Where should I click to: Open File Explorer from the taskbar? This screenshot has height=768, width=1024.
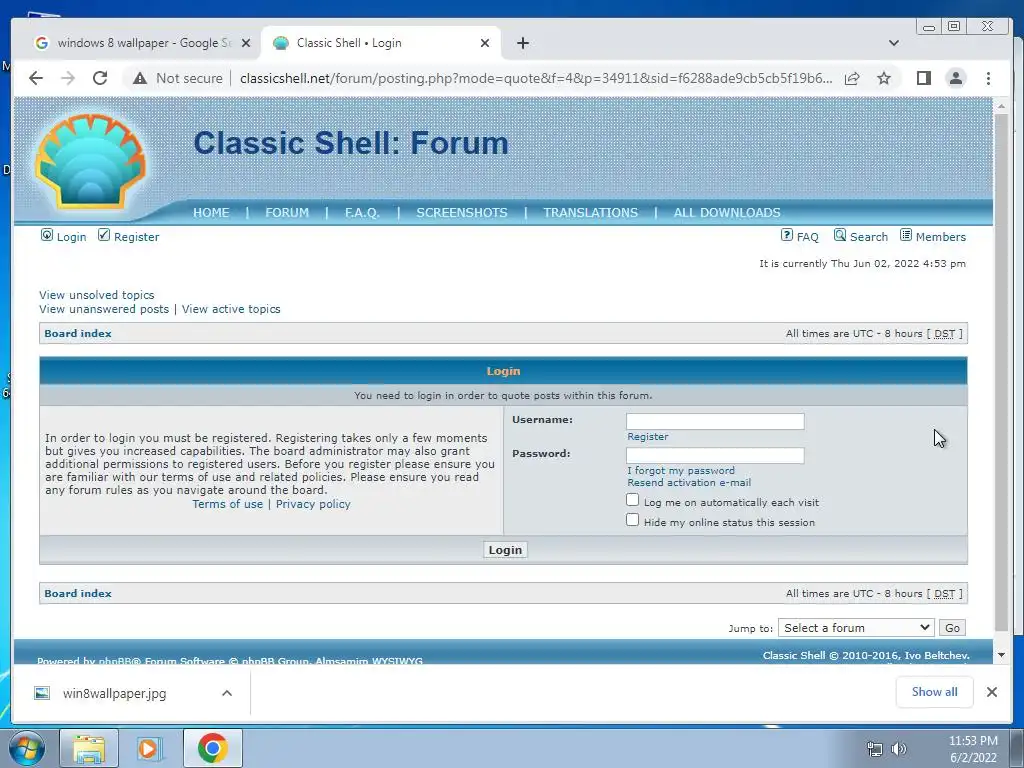point(89,748)
